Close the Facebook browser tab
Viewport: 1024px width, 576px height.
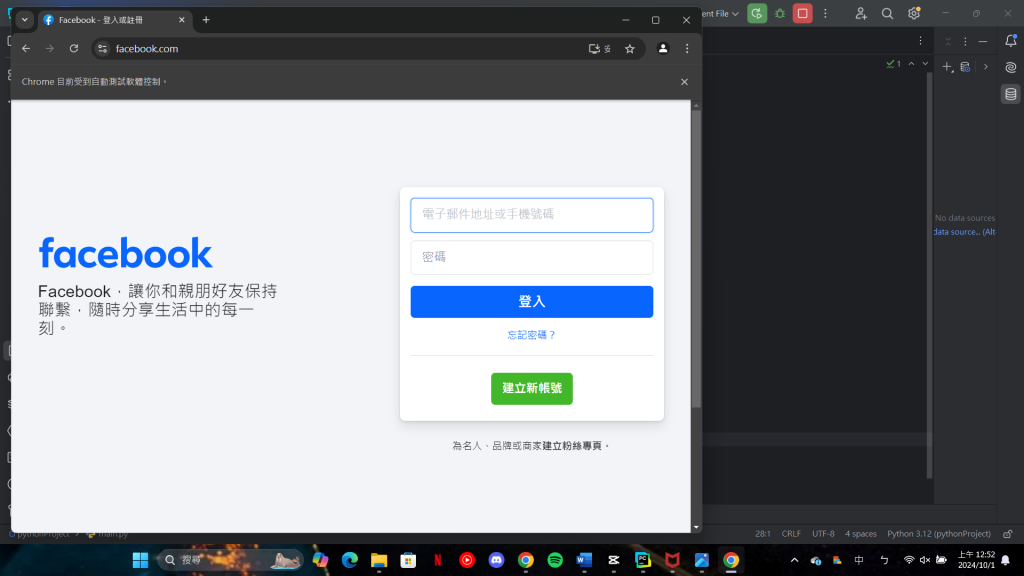pyautogui.click(x=182, y=20)
